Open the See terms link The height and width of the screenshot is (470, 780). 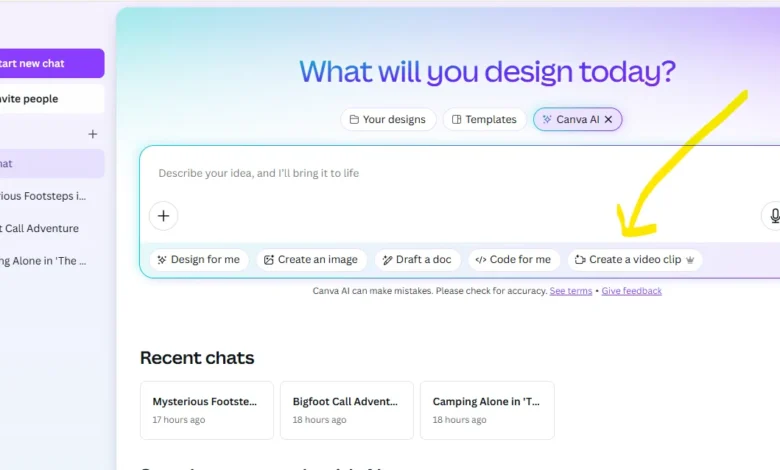[571, 291]
